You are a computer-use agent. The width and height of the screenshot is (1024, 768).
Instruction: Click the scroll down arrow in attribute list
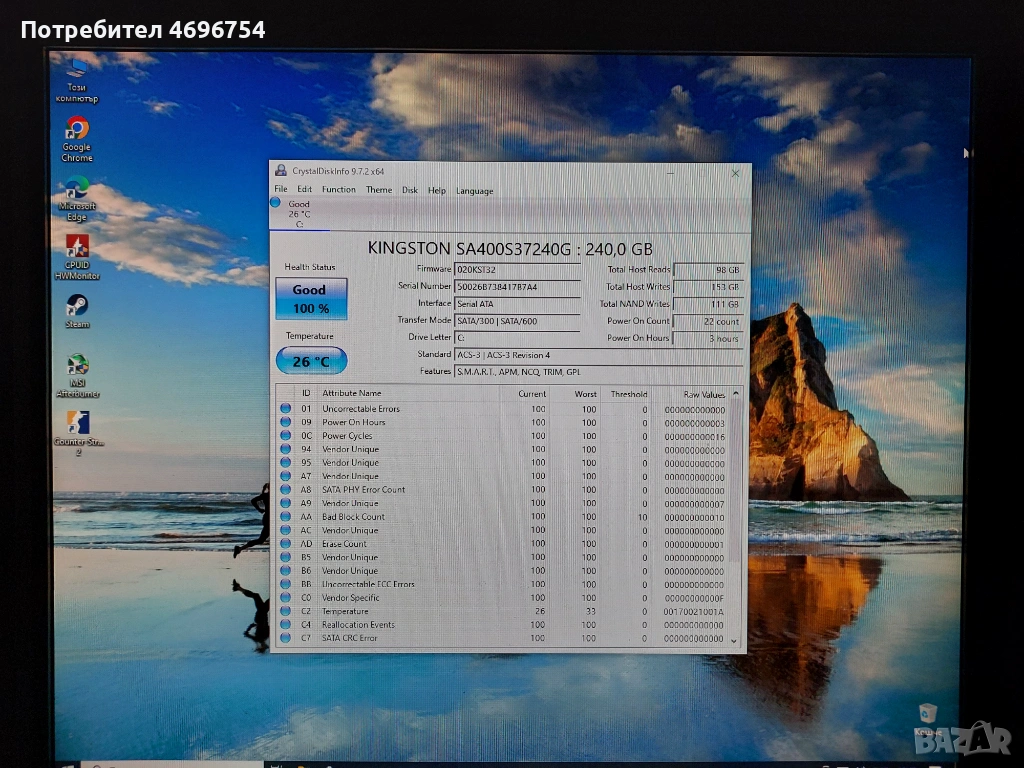tap(736, 640)
